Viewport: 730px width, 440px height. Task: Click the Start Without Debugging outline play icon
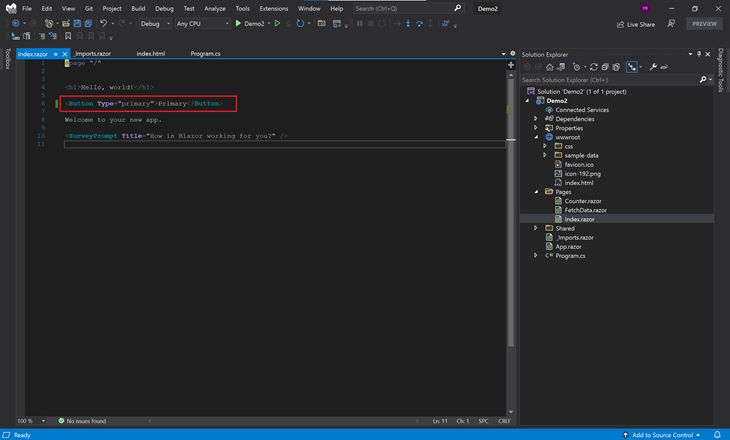pyautogui.click(x=277, y=23)
